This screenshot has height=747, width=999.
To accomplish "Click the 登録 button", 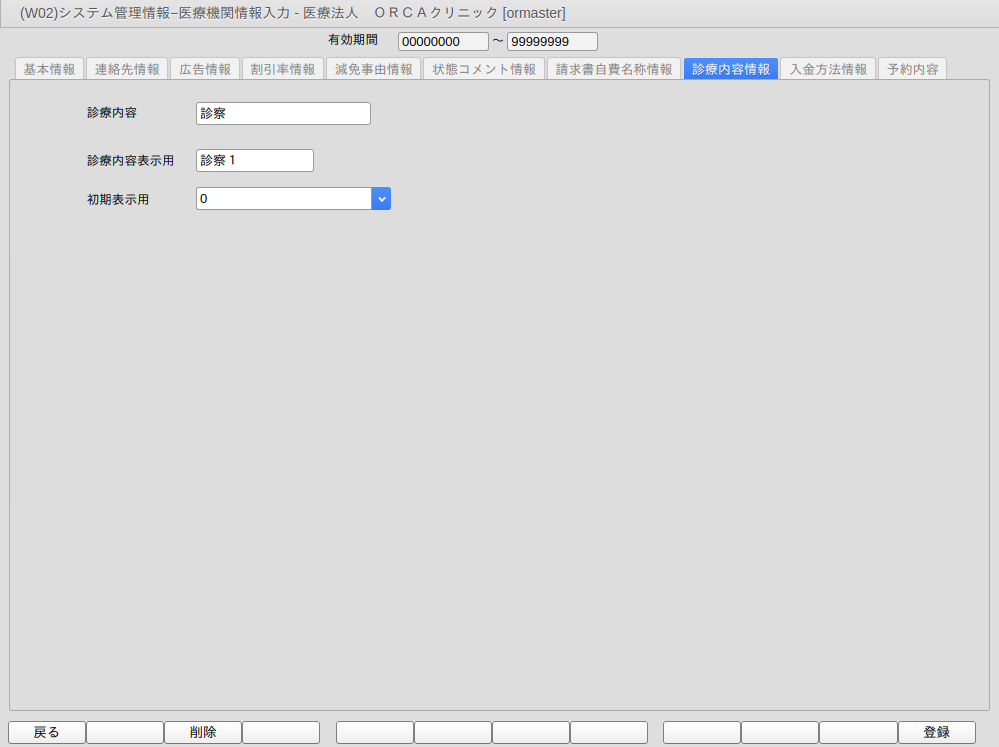I will (x=937, y=732).
